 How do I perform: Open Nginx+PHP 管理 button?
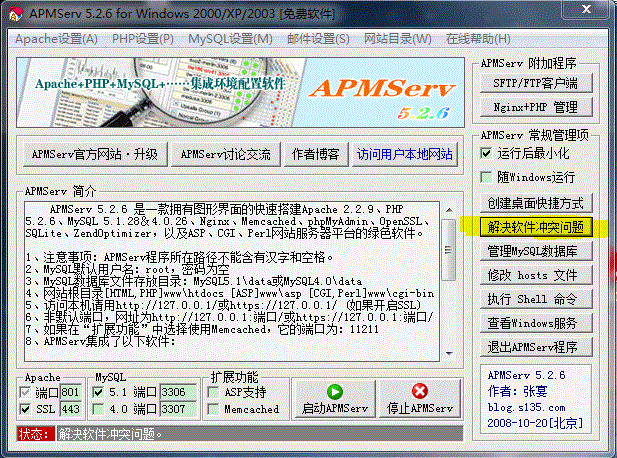tap(536, 107)
